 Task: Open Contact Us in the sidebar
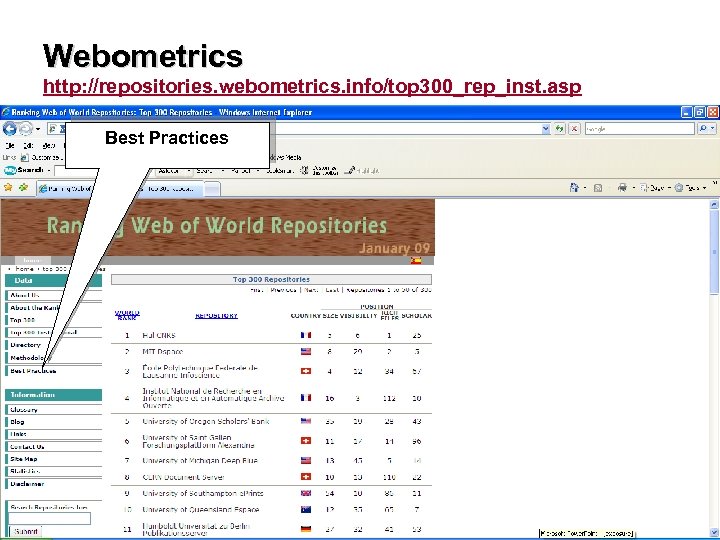pos(27,447)
